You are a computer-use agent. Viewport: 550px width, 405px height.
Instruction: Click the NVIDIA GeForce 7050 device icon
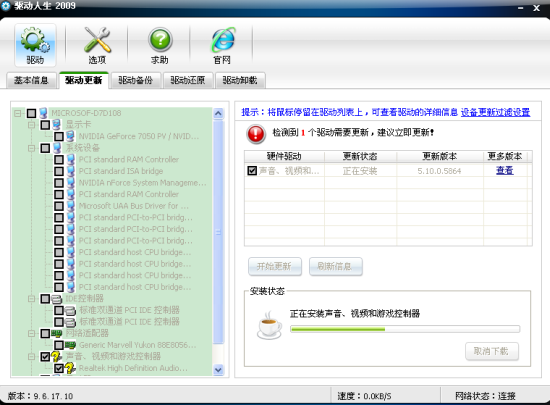[70, 136]
